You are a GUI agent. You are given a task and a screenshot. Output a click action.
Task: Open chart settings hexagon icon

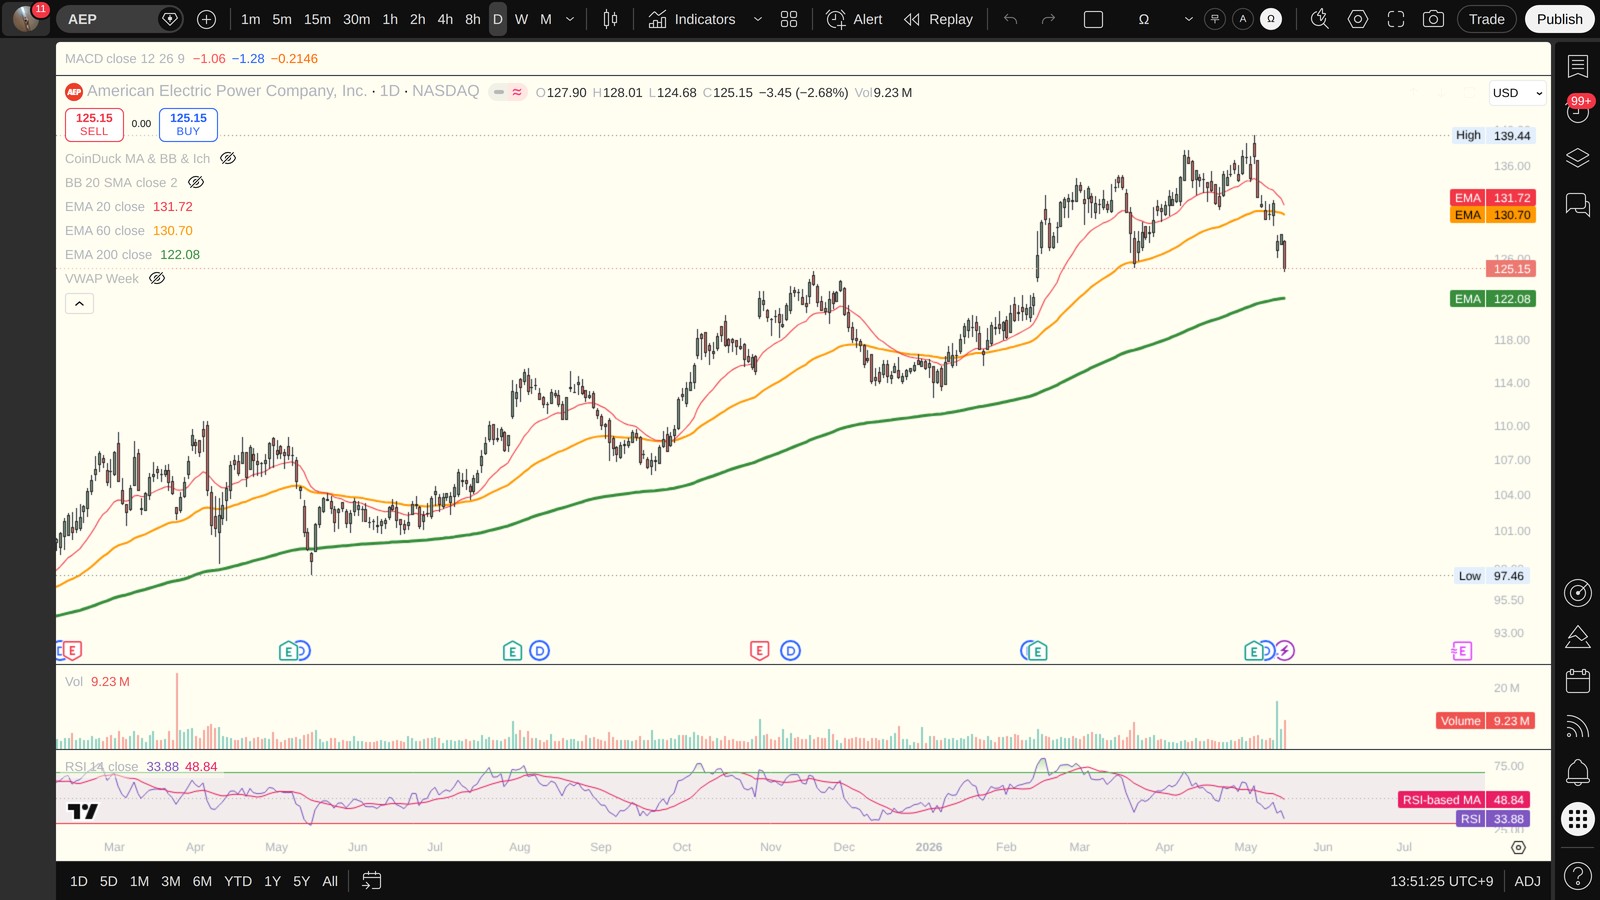1357,19
